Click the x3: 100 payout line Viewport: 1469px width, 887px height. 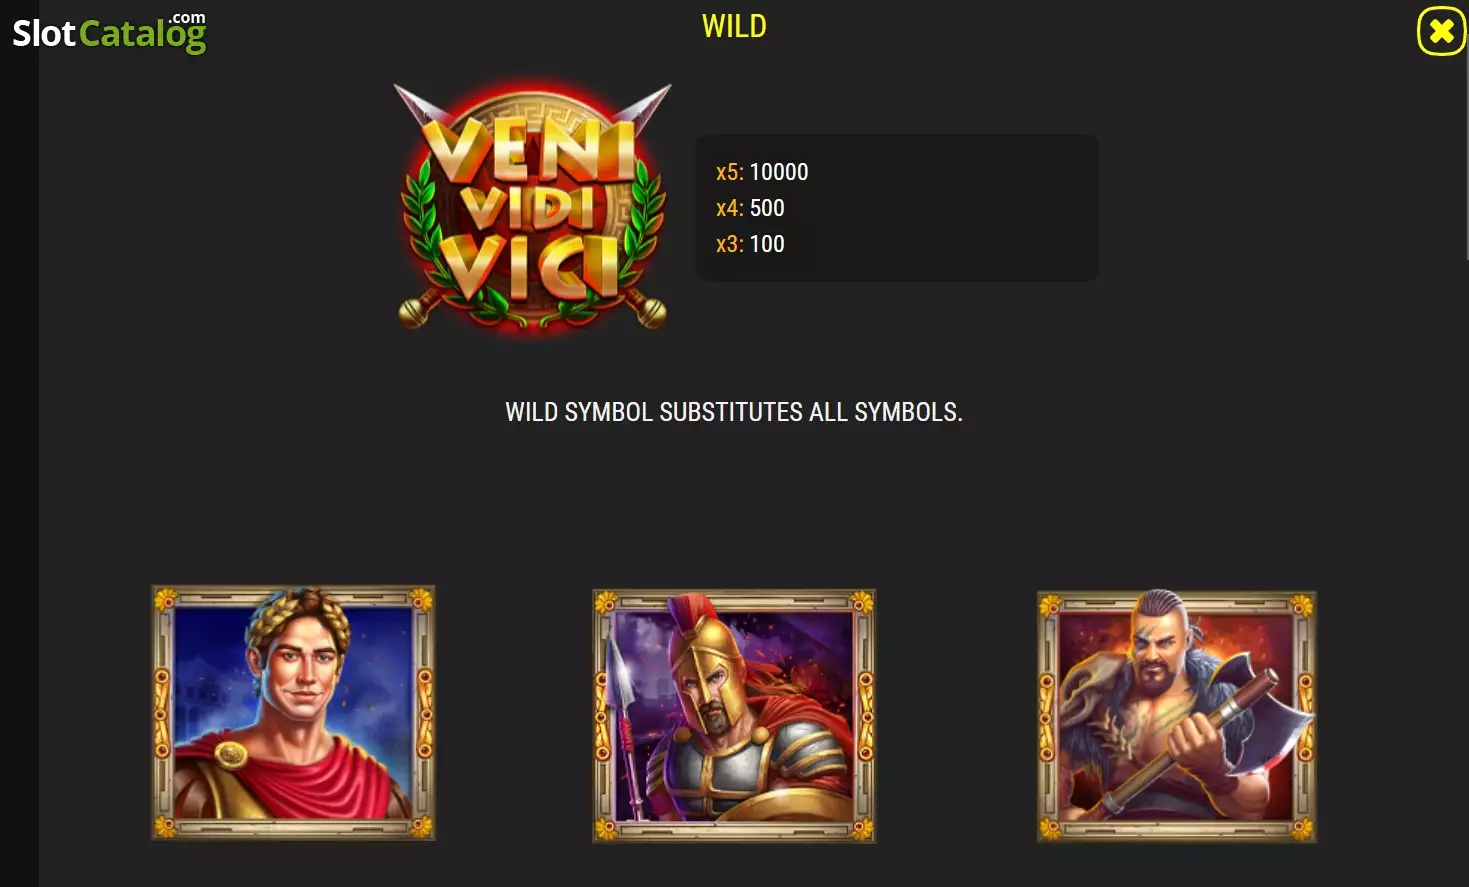[750, 244]
